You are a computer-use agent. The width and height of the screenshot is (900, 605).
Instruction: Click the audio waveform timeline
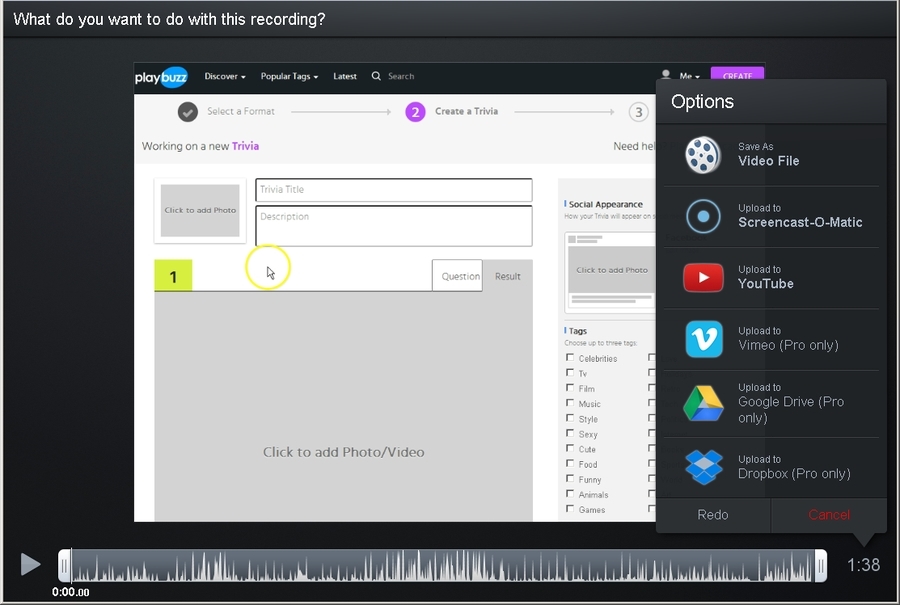point(443,566)
